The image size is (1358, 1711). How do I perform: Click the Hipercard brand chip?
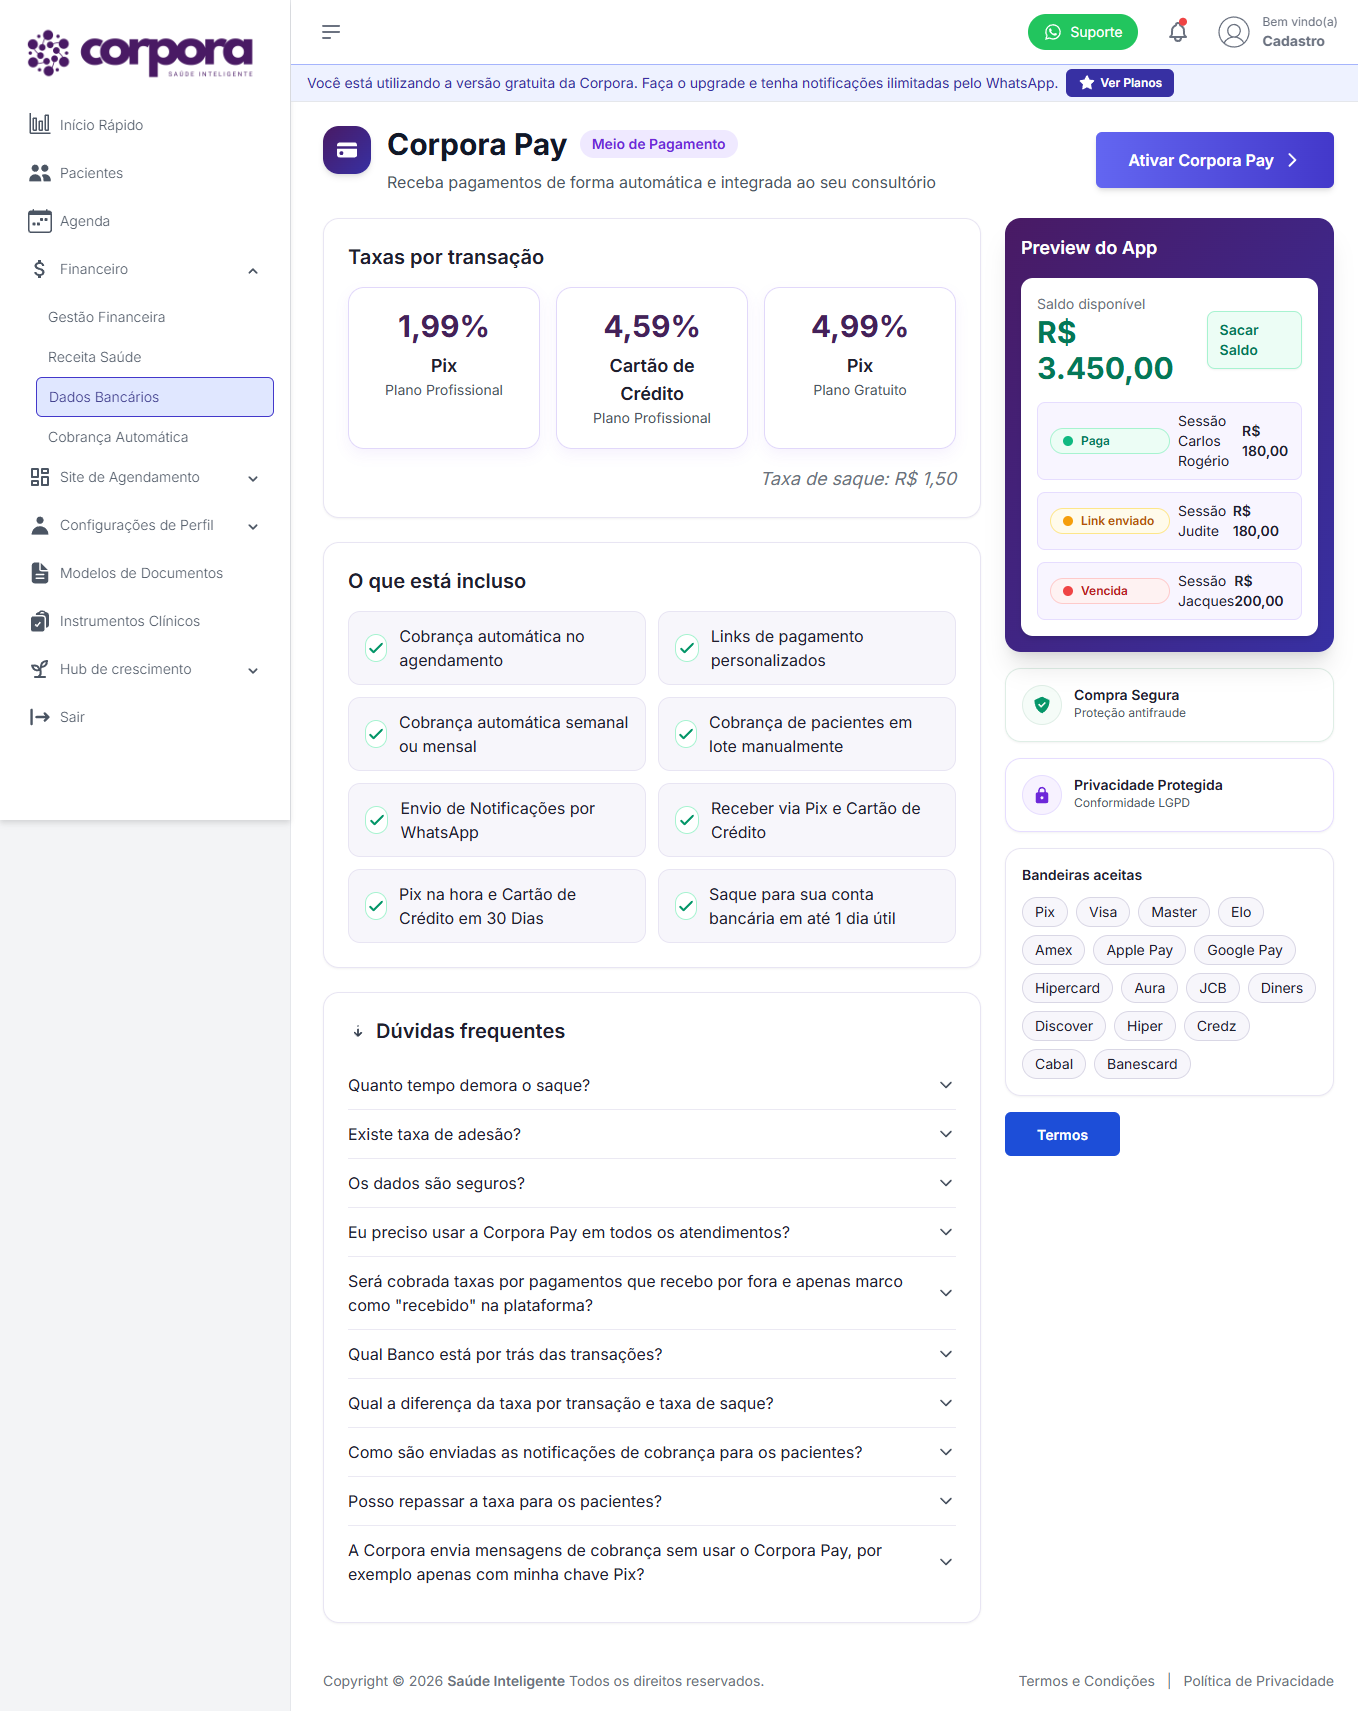(1067, 988)
